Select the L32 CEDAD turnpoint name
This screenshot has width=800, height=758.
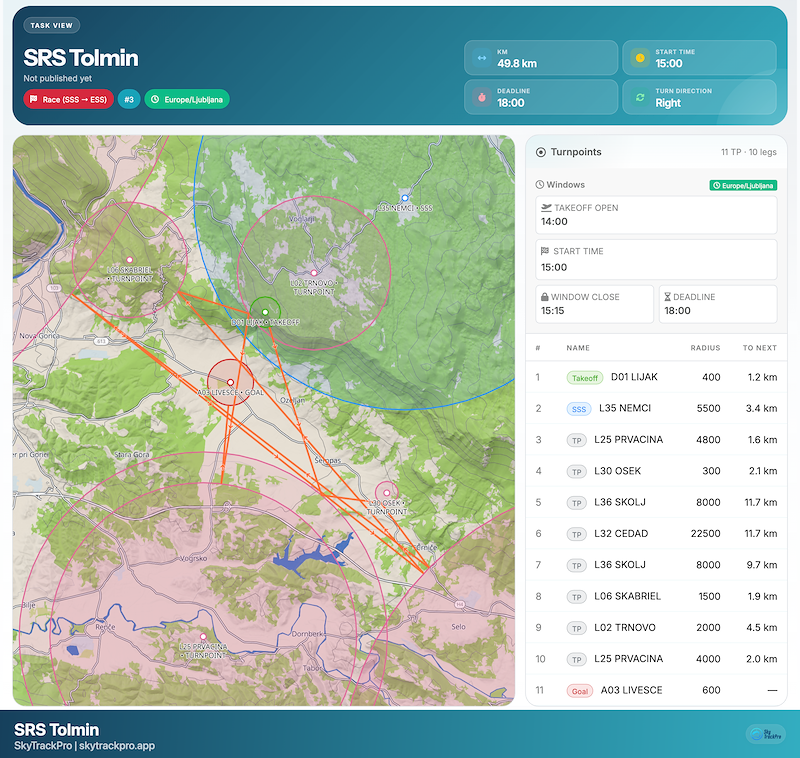click(621, 534)
